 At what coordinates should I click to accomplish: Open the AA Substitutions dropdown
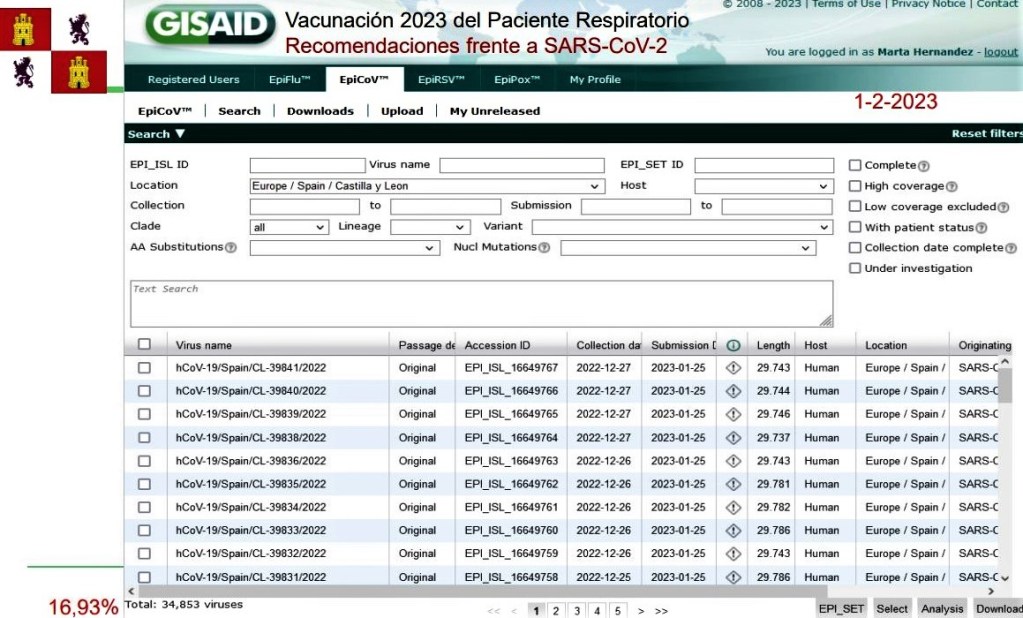tap(344, 248)
